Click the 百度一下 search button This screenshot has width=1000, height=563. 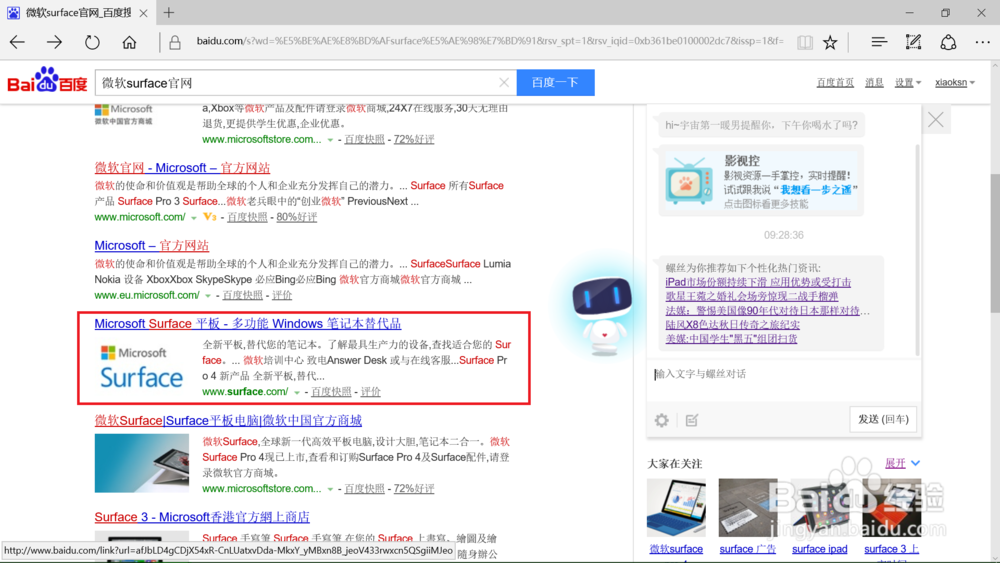pyautogui.click(x=555, y=82)
